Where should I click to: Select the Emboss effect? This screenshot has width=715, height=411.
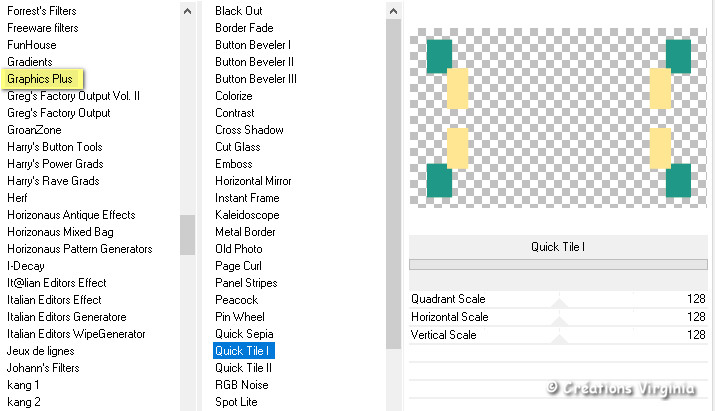233,164
